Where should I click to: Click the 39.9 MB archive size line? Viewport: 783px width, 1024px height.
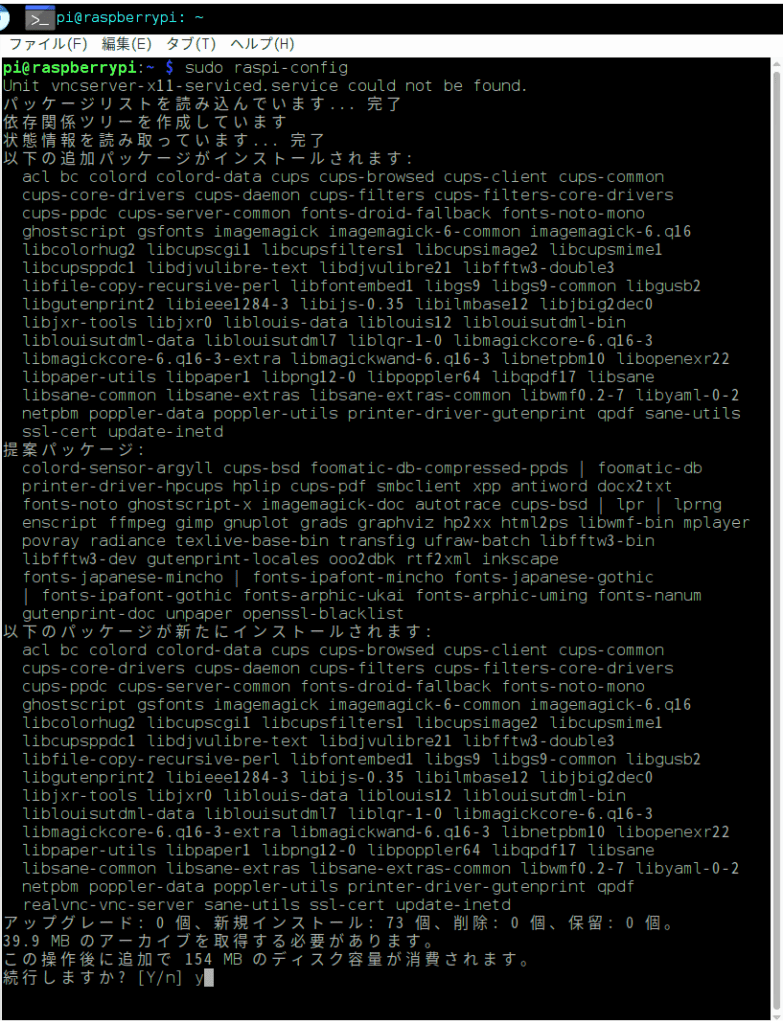[x=219, y=941]
